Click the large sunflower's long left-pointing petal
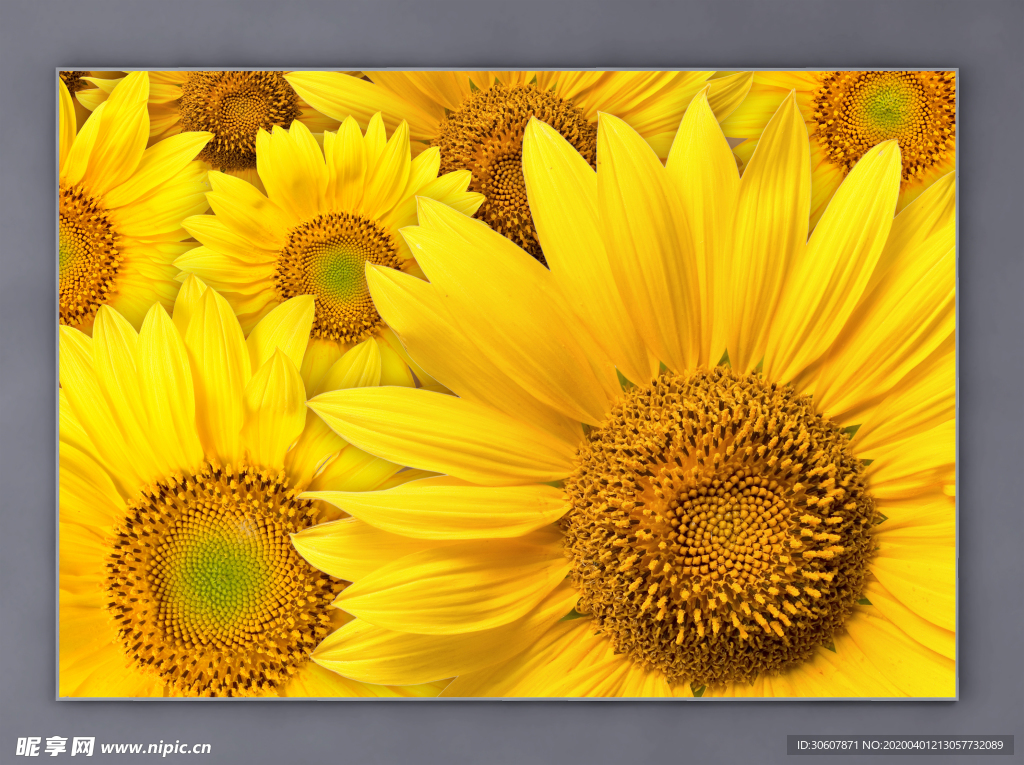This screenshot has width=1024, height=765. (x=440, y=432)
